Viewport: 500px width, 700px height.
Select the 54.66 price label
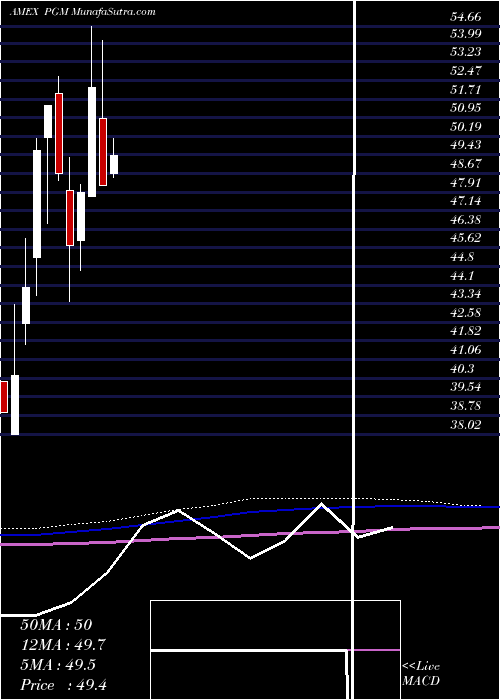[x=466, y=17]
